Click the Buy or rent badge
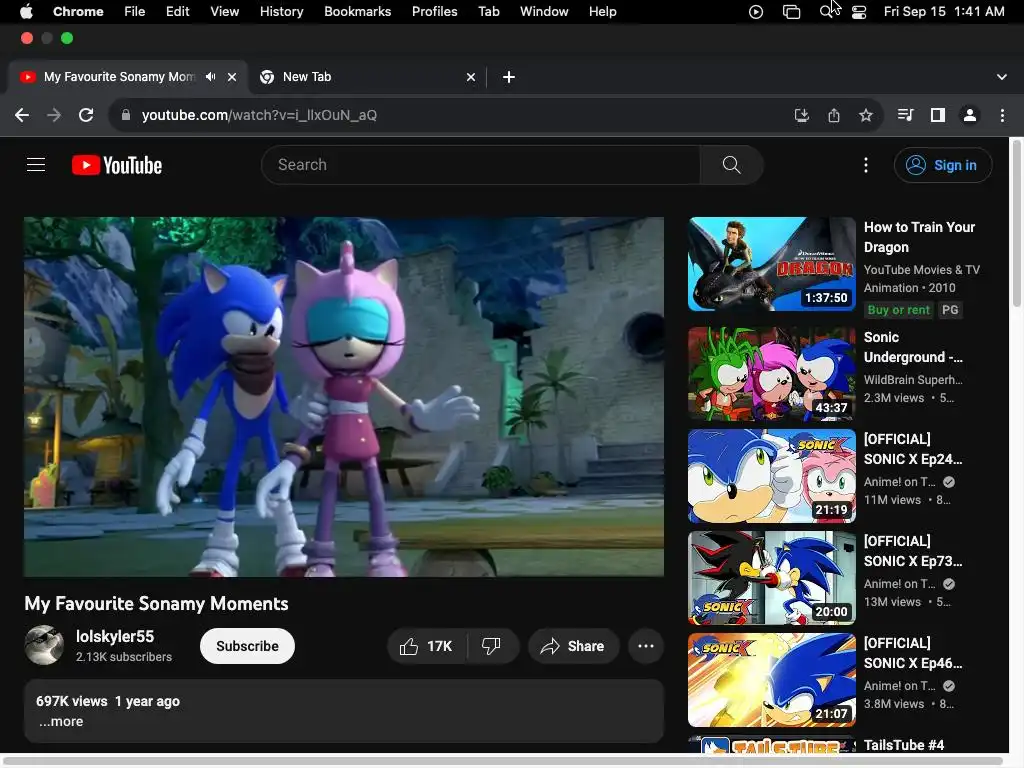Viewport: 1024px width, 768px height. click(898, 310)
